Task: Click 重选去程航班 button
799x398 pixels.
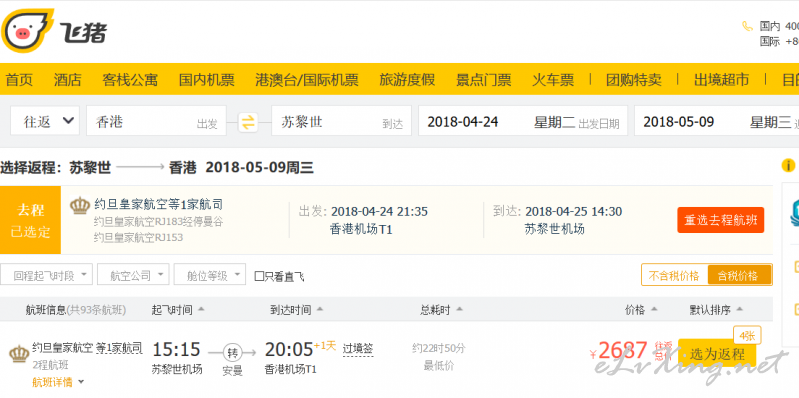Action: pyautogui.click(x=721, y=220)
